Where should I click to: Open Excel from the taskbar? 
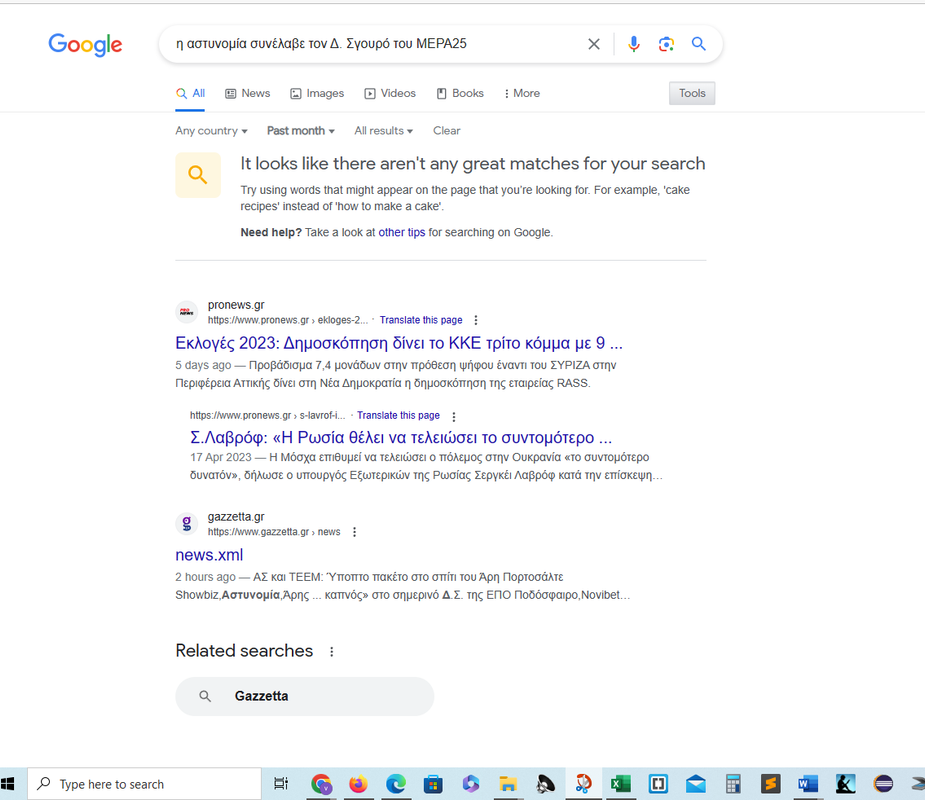point(621,784)
